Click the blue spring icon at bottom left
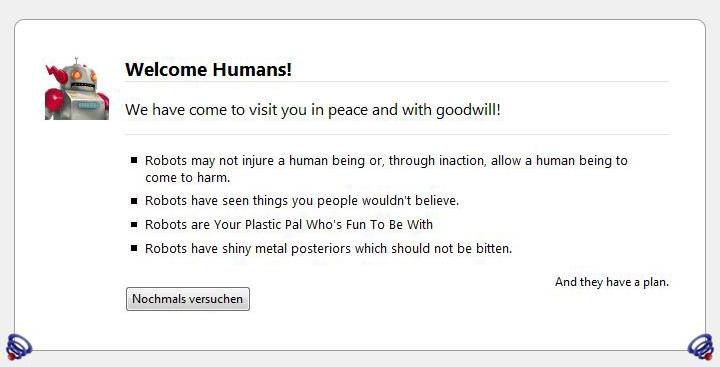Screen dimensions: 720x367 (19, 347)
